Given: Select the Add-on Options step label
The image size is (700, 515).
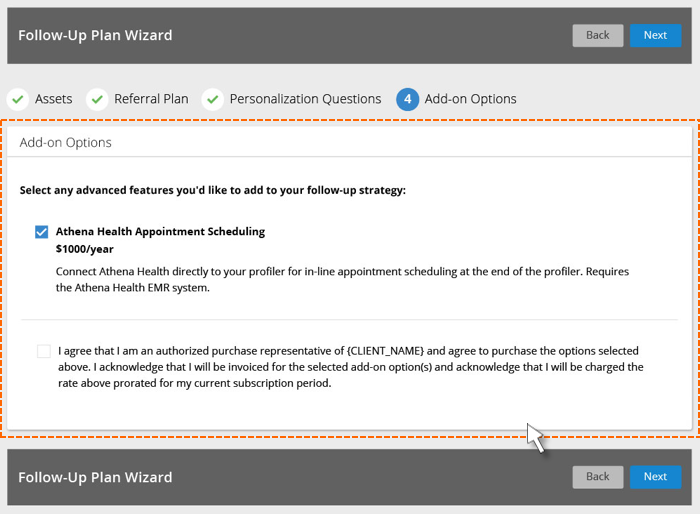Looking at the screenshot, I should tap(470, 99).
